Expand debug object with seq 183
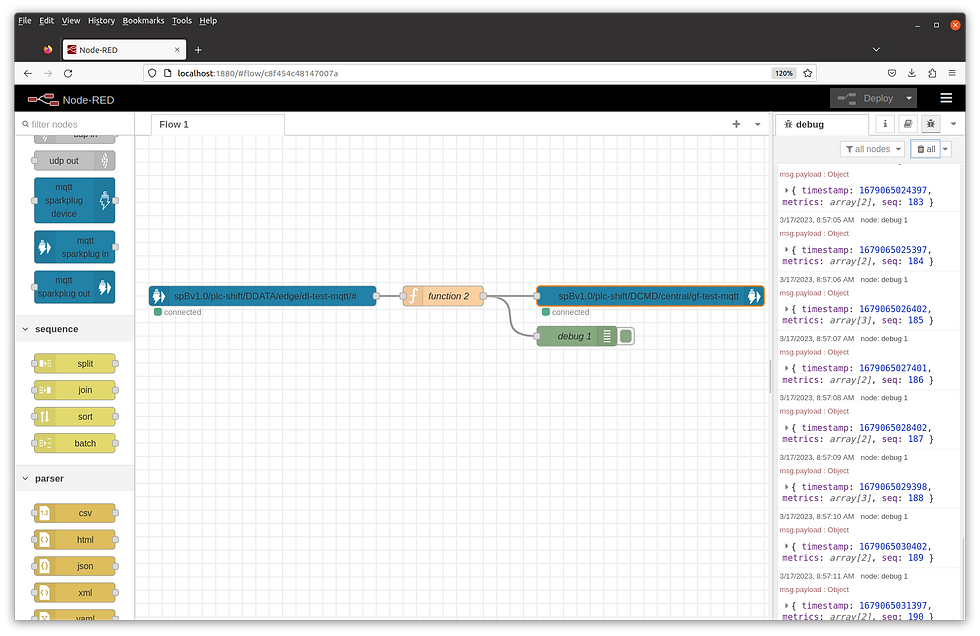The image size is (980, 636). (786, 190)
